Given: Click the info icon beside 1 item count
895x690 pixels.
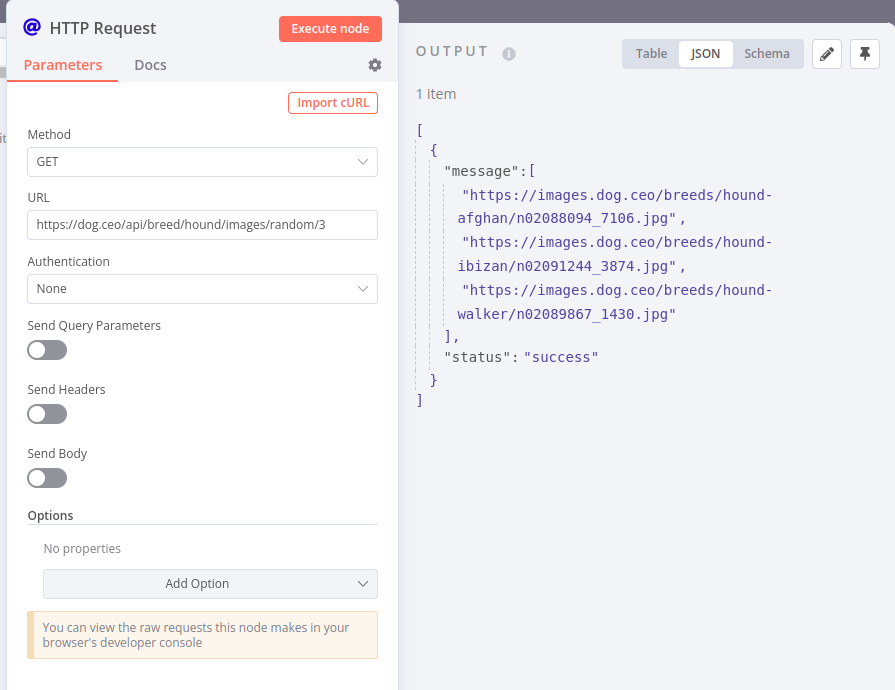Looking at the screenshot, I should point(508,54).
